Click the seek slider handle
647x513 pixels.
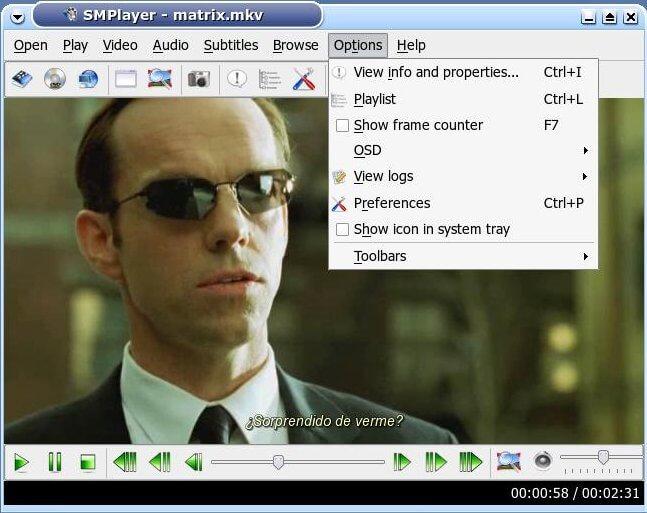[279, 462]
